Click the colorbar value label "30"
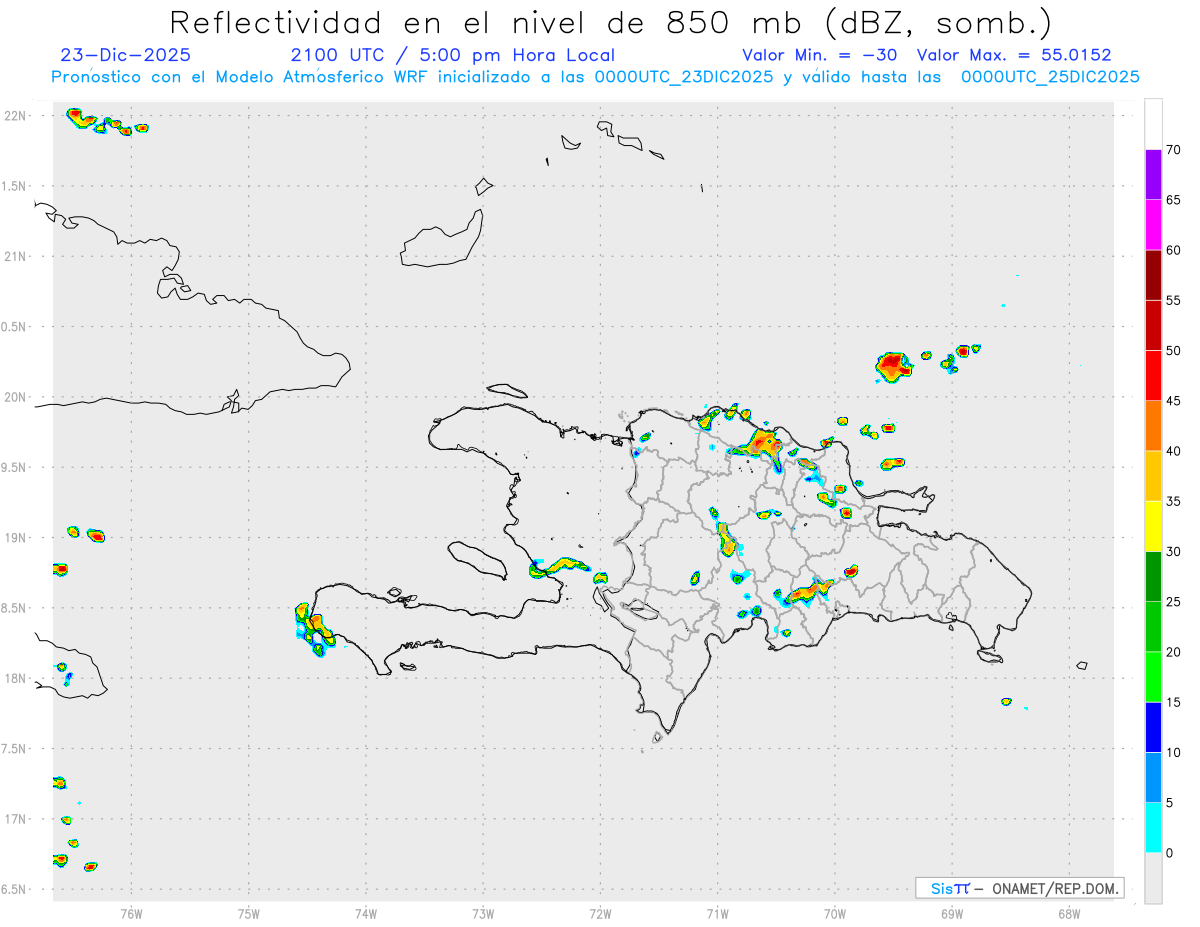This screenshot has height=927, width=1200. pos(1174,552)
